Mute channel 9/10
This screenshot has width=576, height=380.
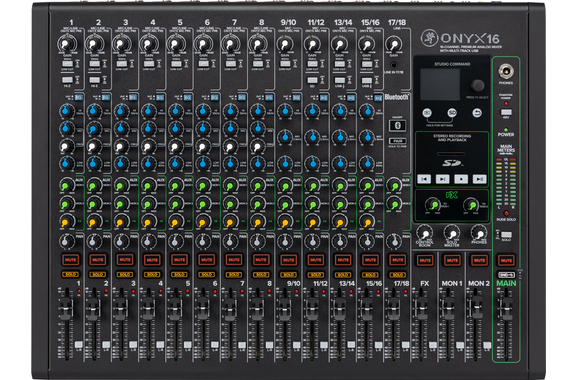(288, 260)
